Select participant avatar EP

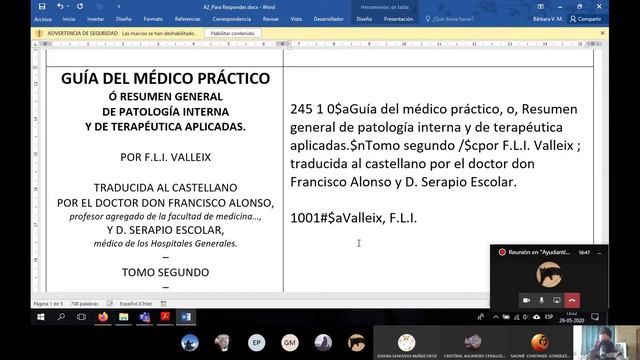[256, 342]
